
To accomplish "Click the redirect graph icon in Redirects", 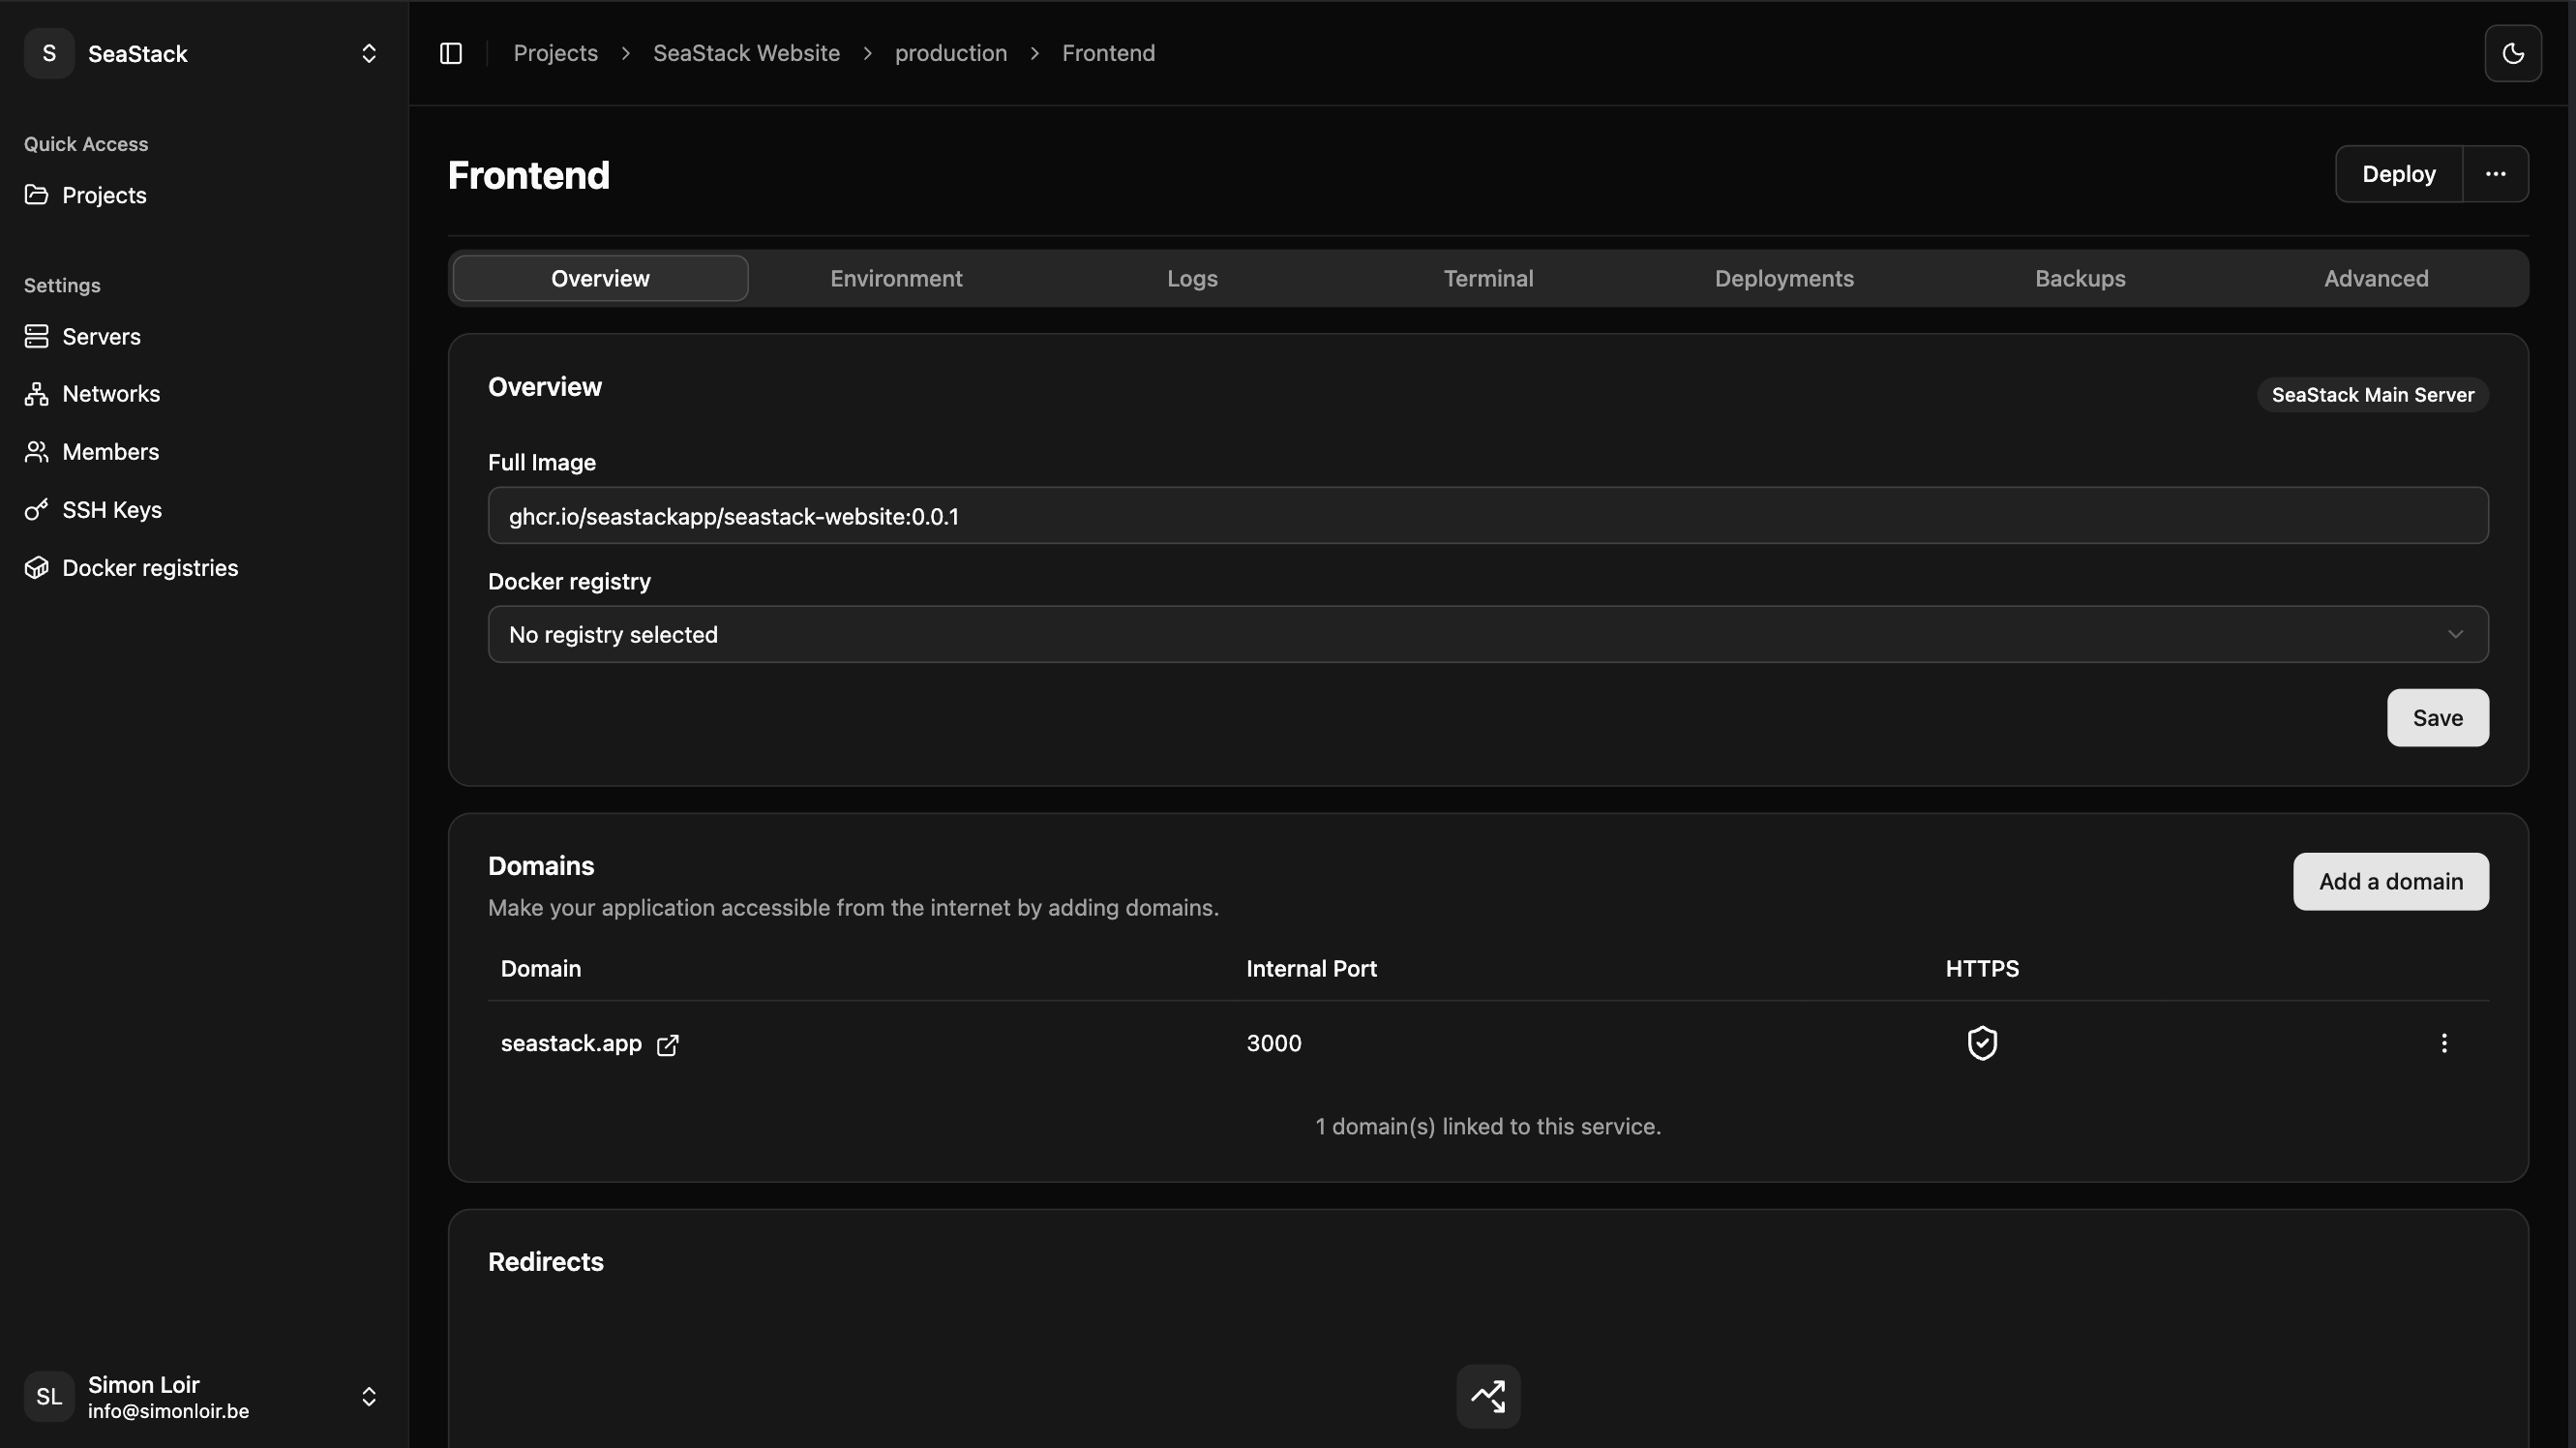I will pos(1487,1396).
